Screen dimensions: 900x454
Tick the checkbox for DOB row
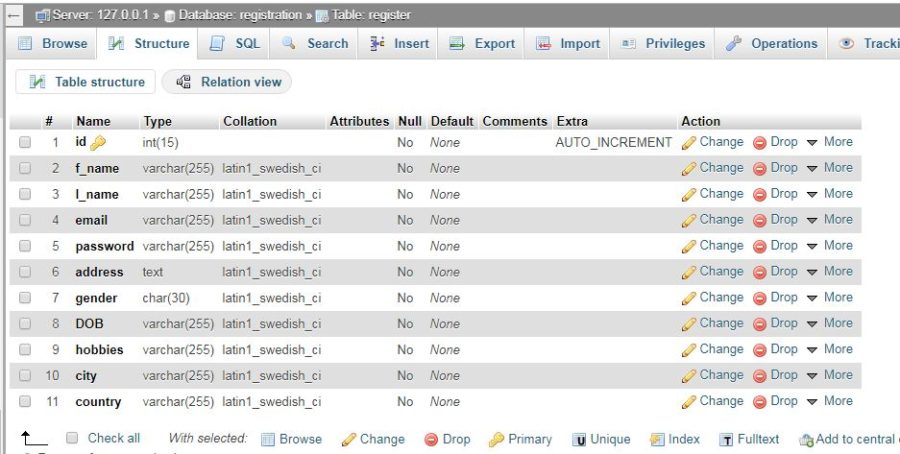25,323
